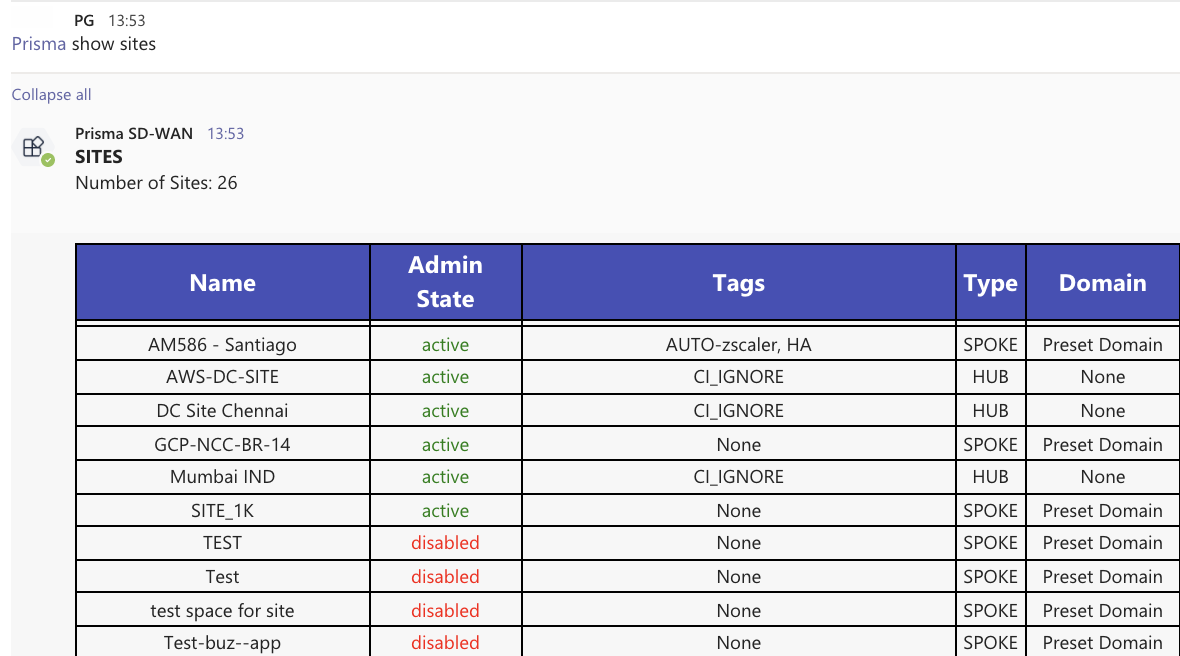
Task: Click the Tags column header
Action: [738, 283]
